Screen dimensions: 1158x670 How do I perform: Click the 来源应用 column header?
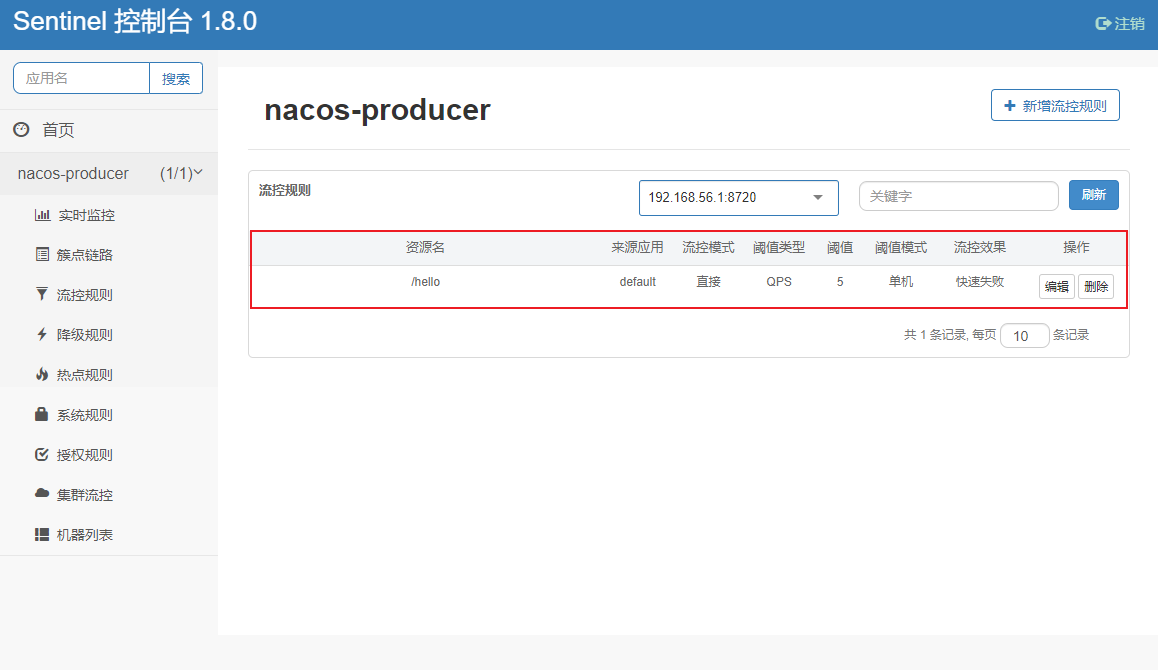[x=637, y=247]
